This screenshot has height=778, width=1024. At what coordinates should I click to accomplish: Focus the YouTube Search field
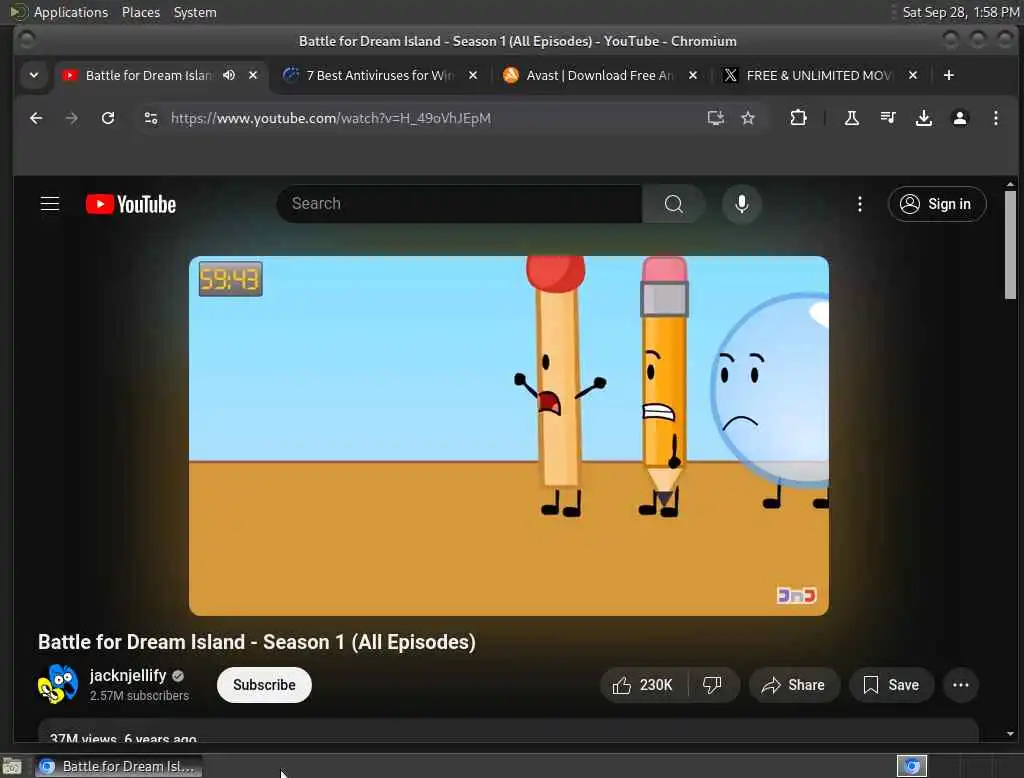click(459, 204)
